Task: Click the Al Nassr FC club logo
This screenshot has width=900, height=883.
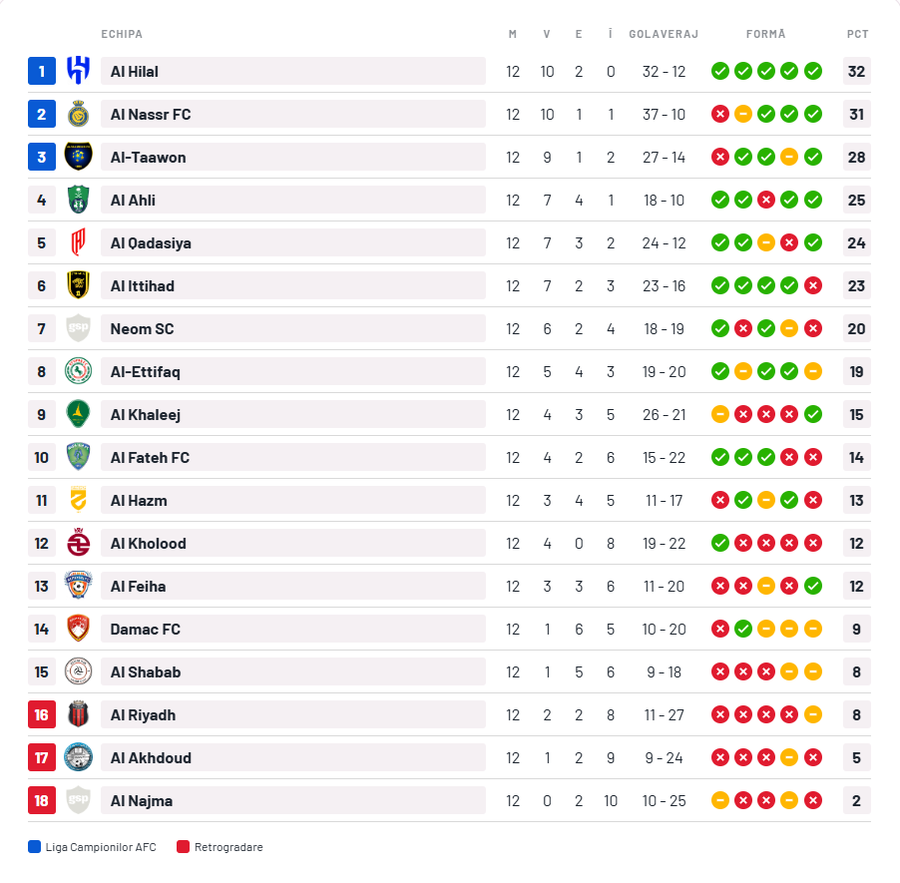Action: (78, 114)
